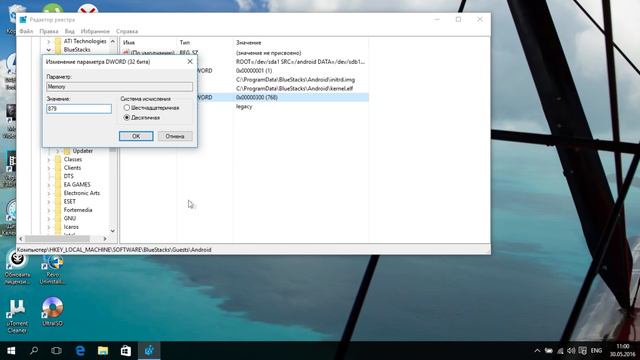Open the Избранное menu
This screenshot has width=640, height=360.
click(95, 31)
